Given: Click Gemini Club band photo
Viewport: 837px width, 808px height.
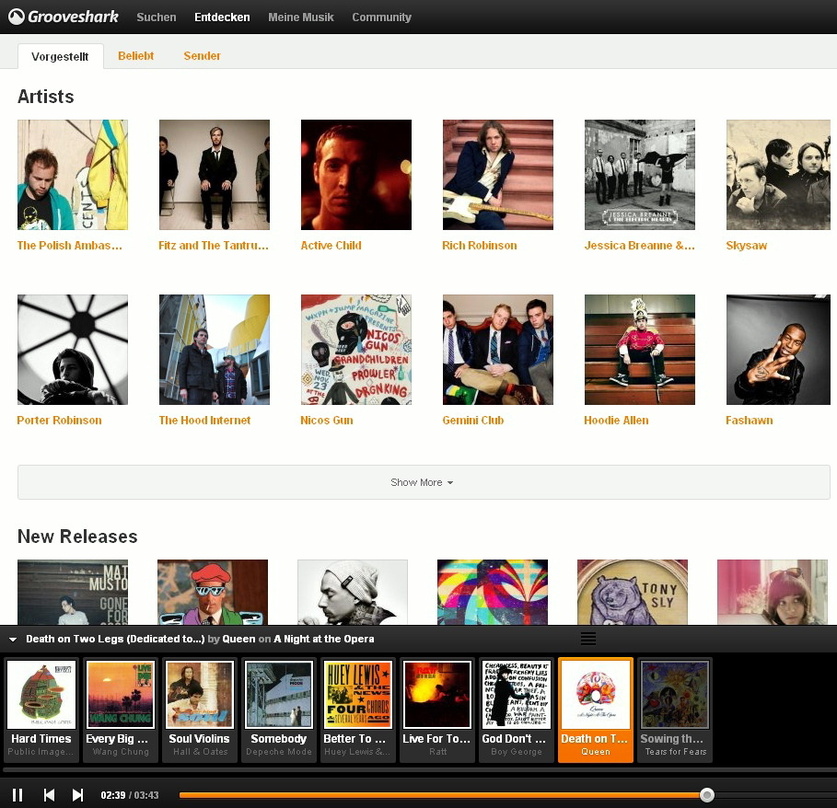Looking at the screenshot, I should (x=498, y=350).
